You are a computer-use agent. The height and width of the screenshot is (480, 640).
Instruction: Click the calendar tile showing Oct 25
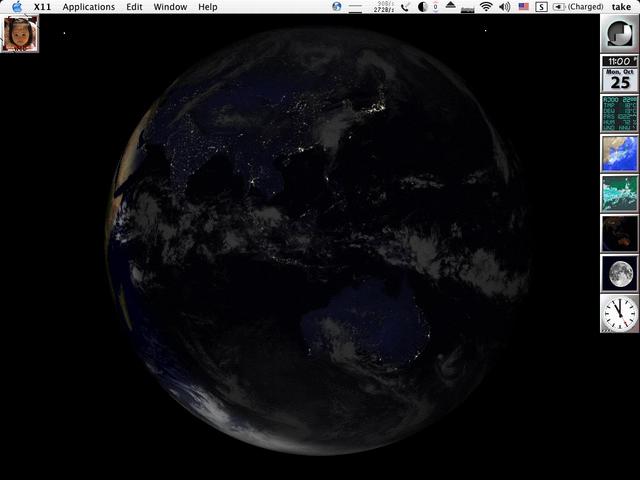(619, 81)
